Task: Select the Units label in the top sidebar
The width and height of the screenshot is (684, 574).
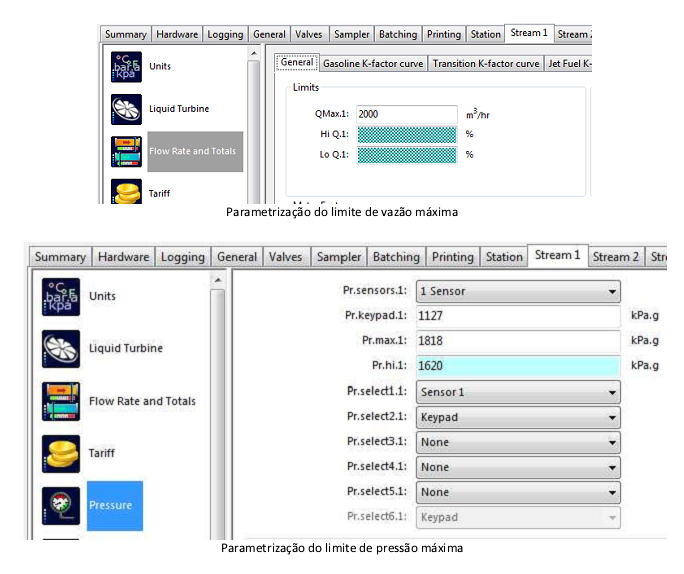Action: click(160, 66)
